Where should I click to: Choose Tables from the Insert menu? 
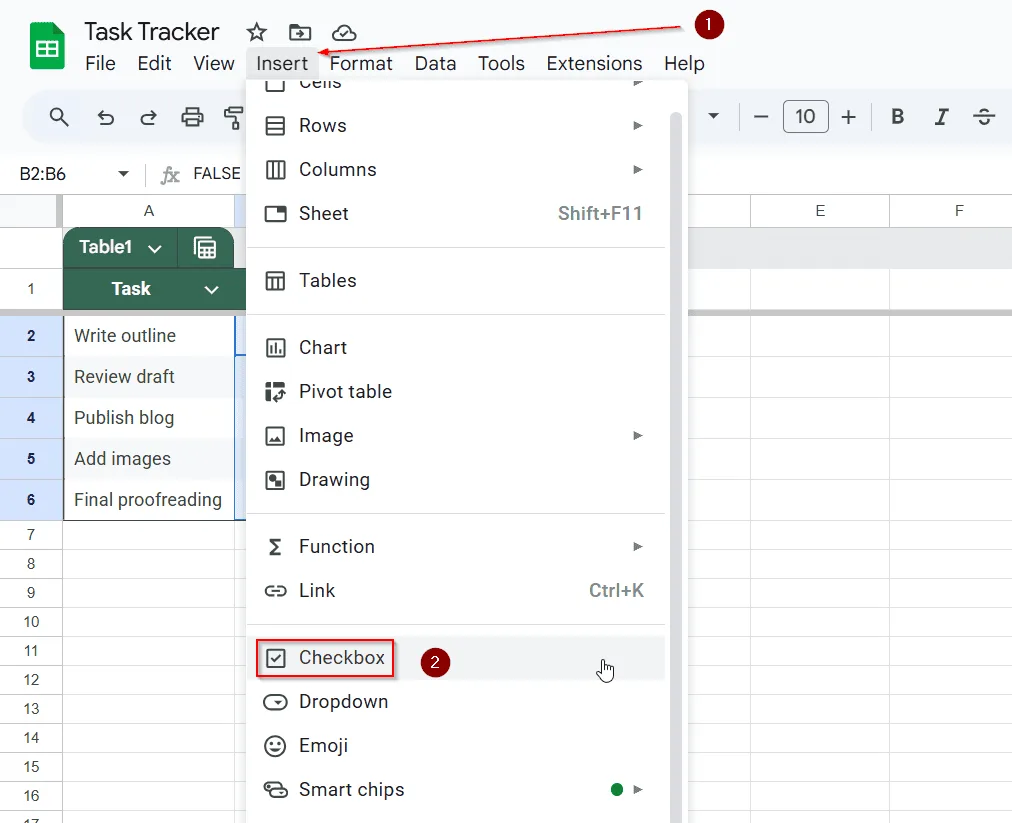pos(456,281)
